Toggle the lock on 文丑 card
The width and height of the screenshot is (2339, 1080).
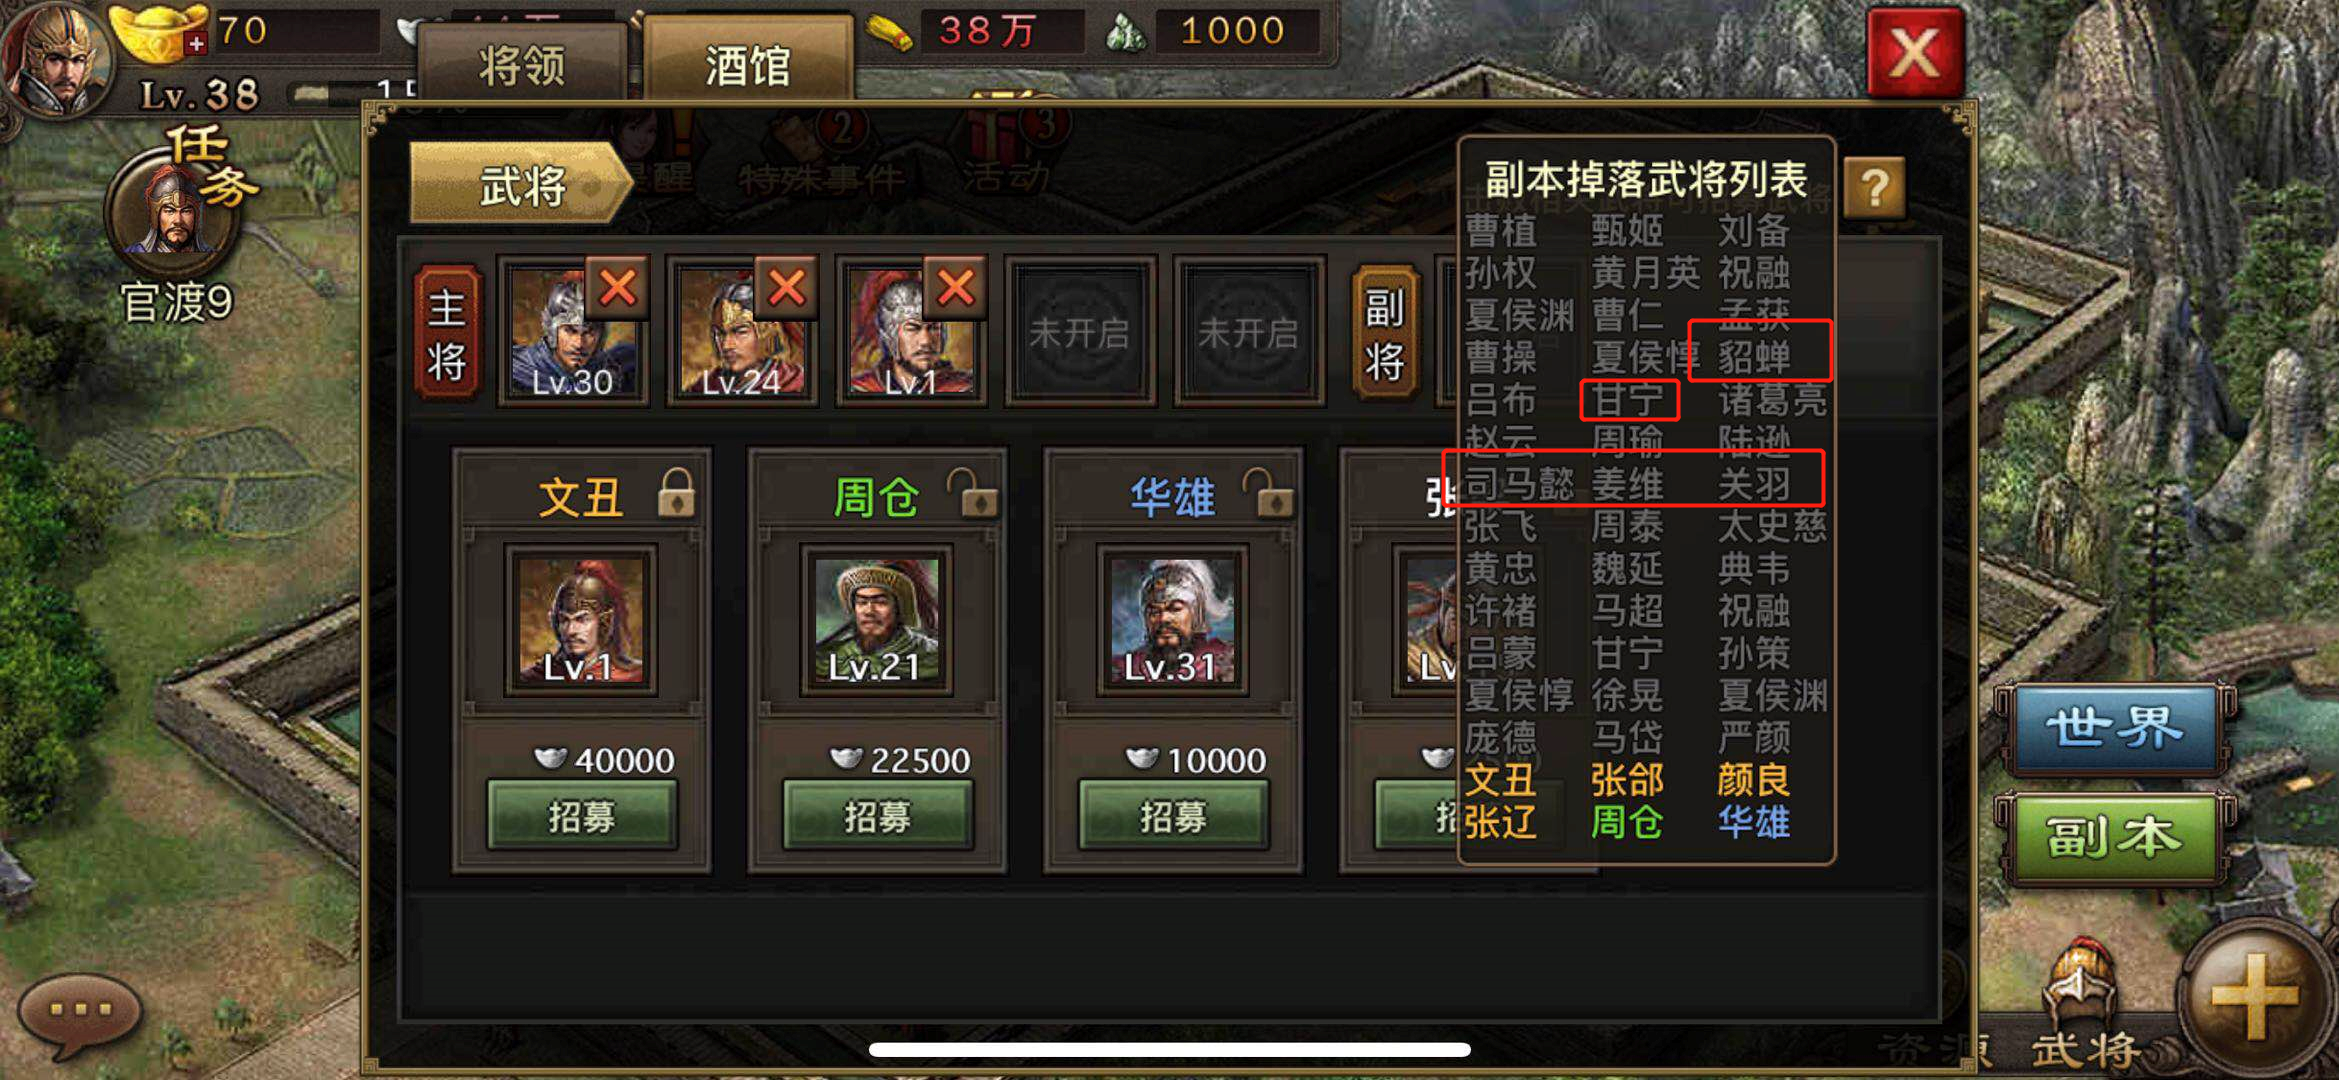[676, 492]
